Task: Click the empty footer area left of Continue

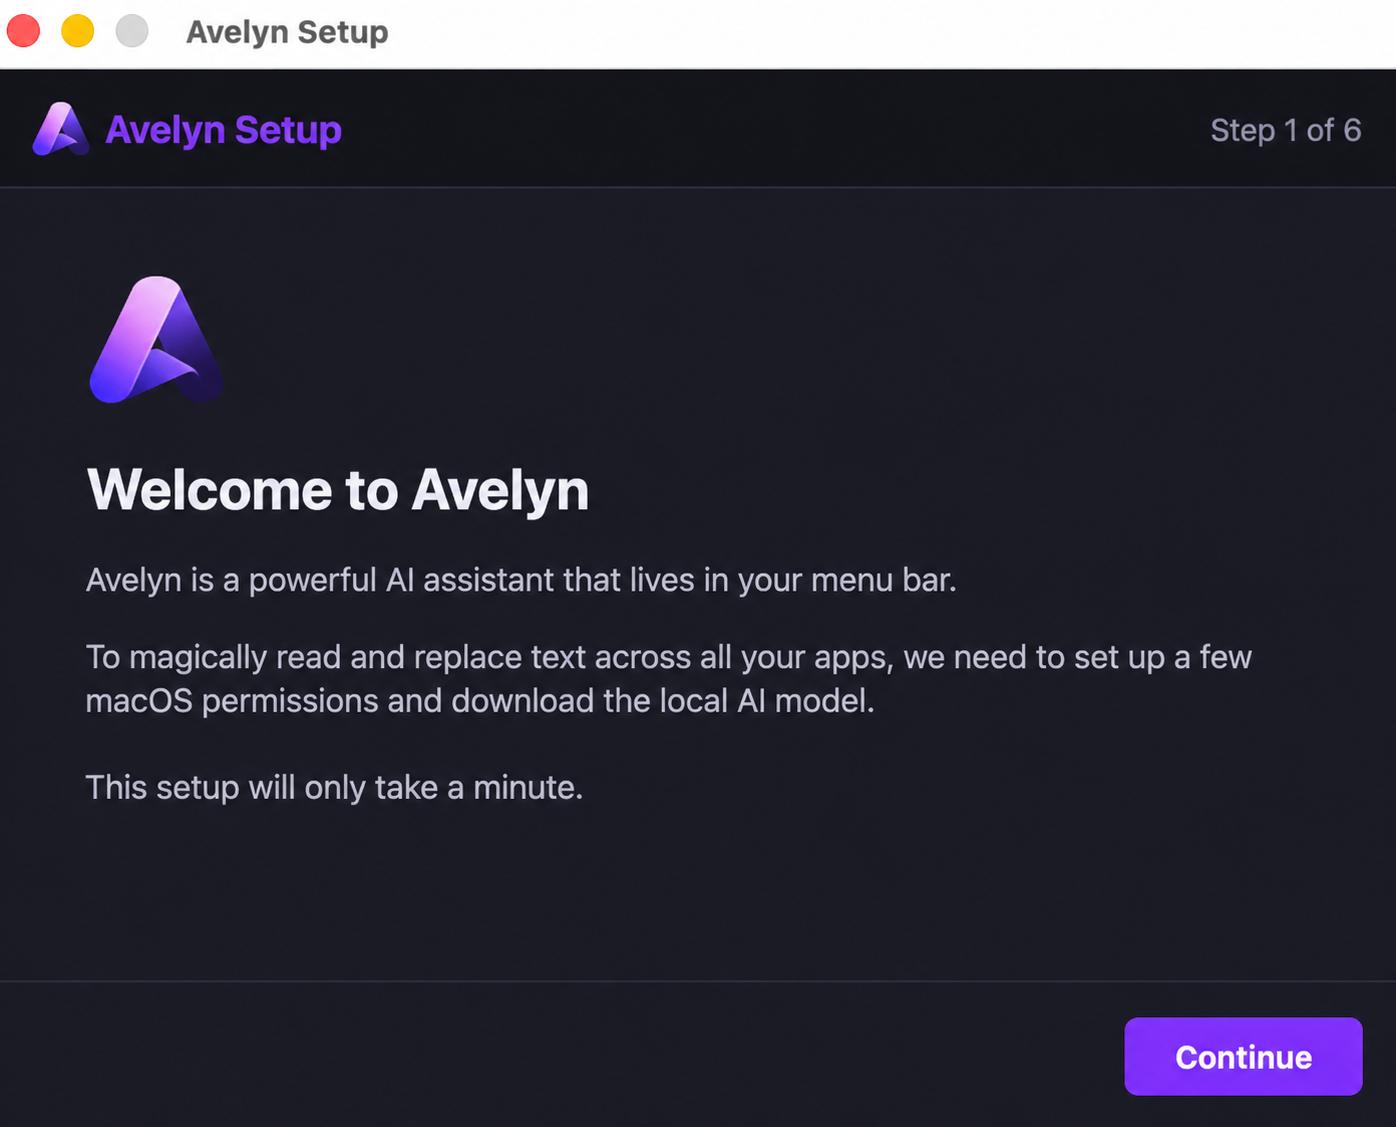Action: [560, 1055]
